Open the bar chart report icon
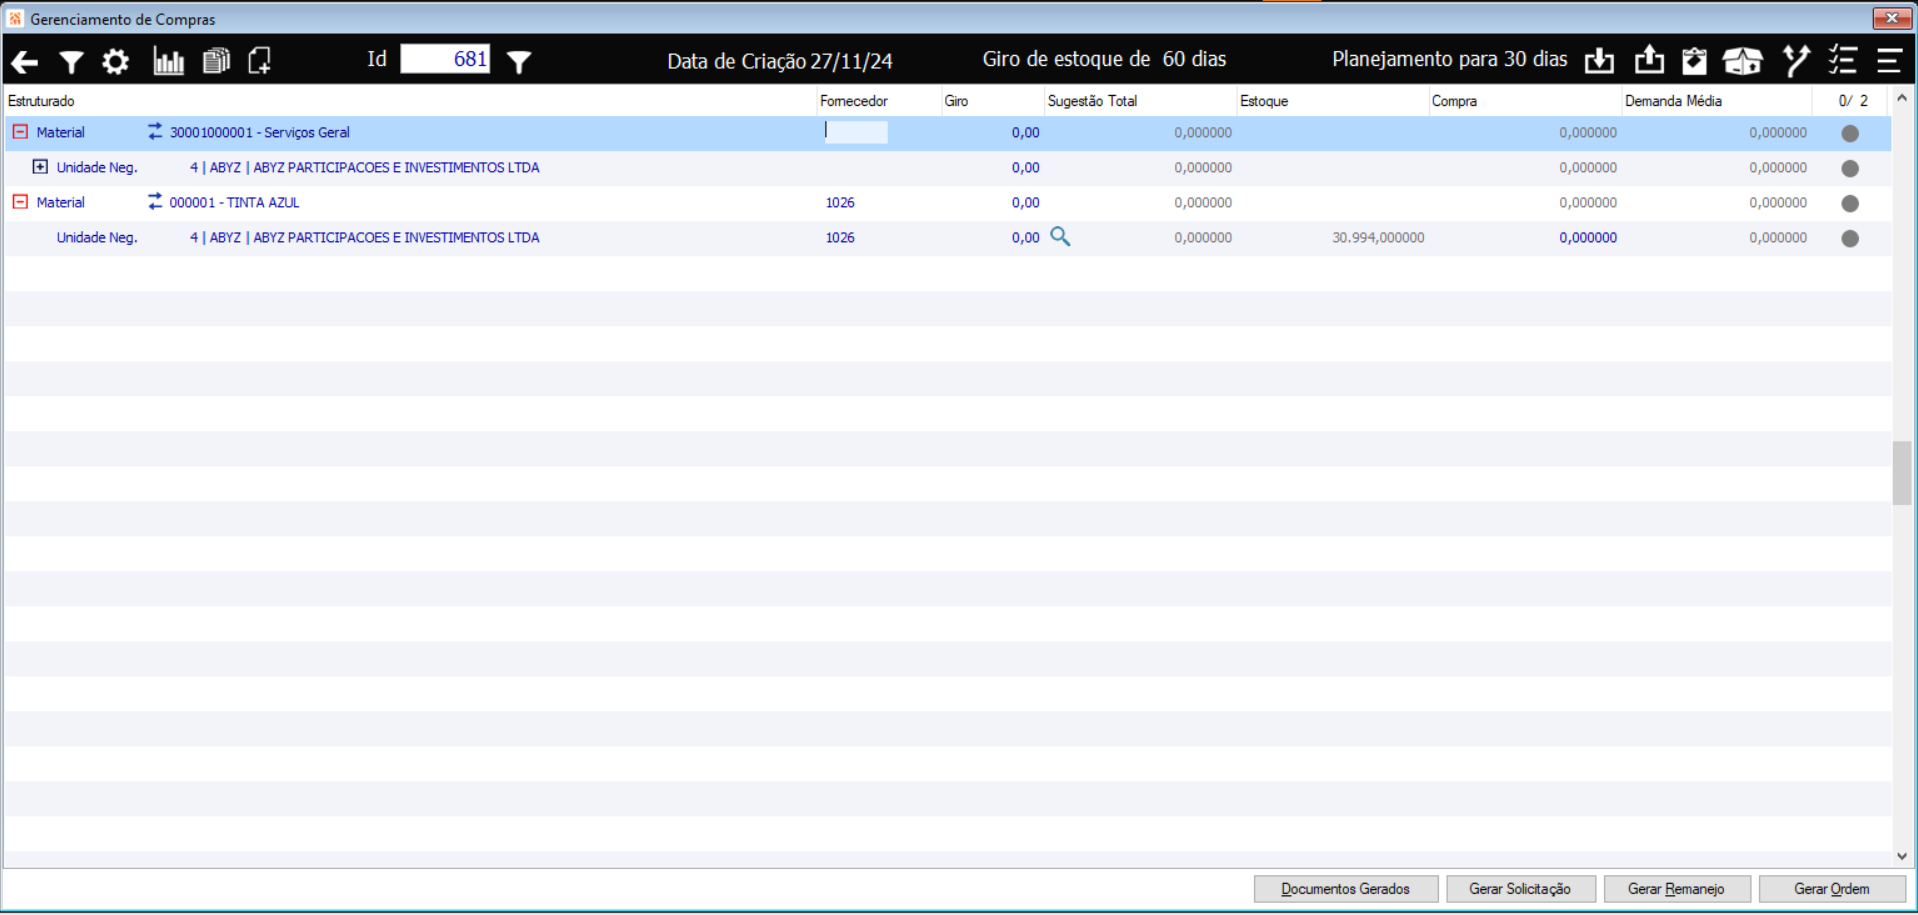The height and width of the screenshot is (915, 1918). point(168,61)
